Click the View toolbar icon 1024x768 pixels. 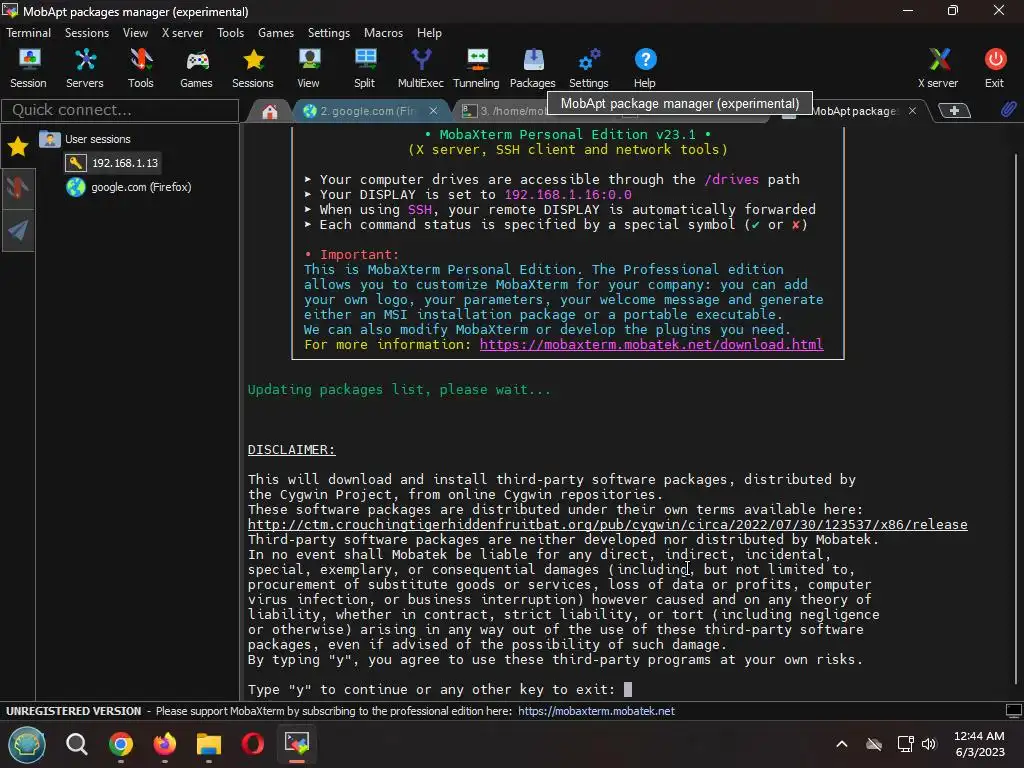coord(308,68)
